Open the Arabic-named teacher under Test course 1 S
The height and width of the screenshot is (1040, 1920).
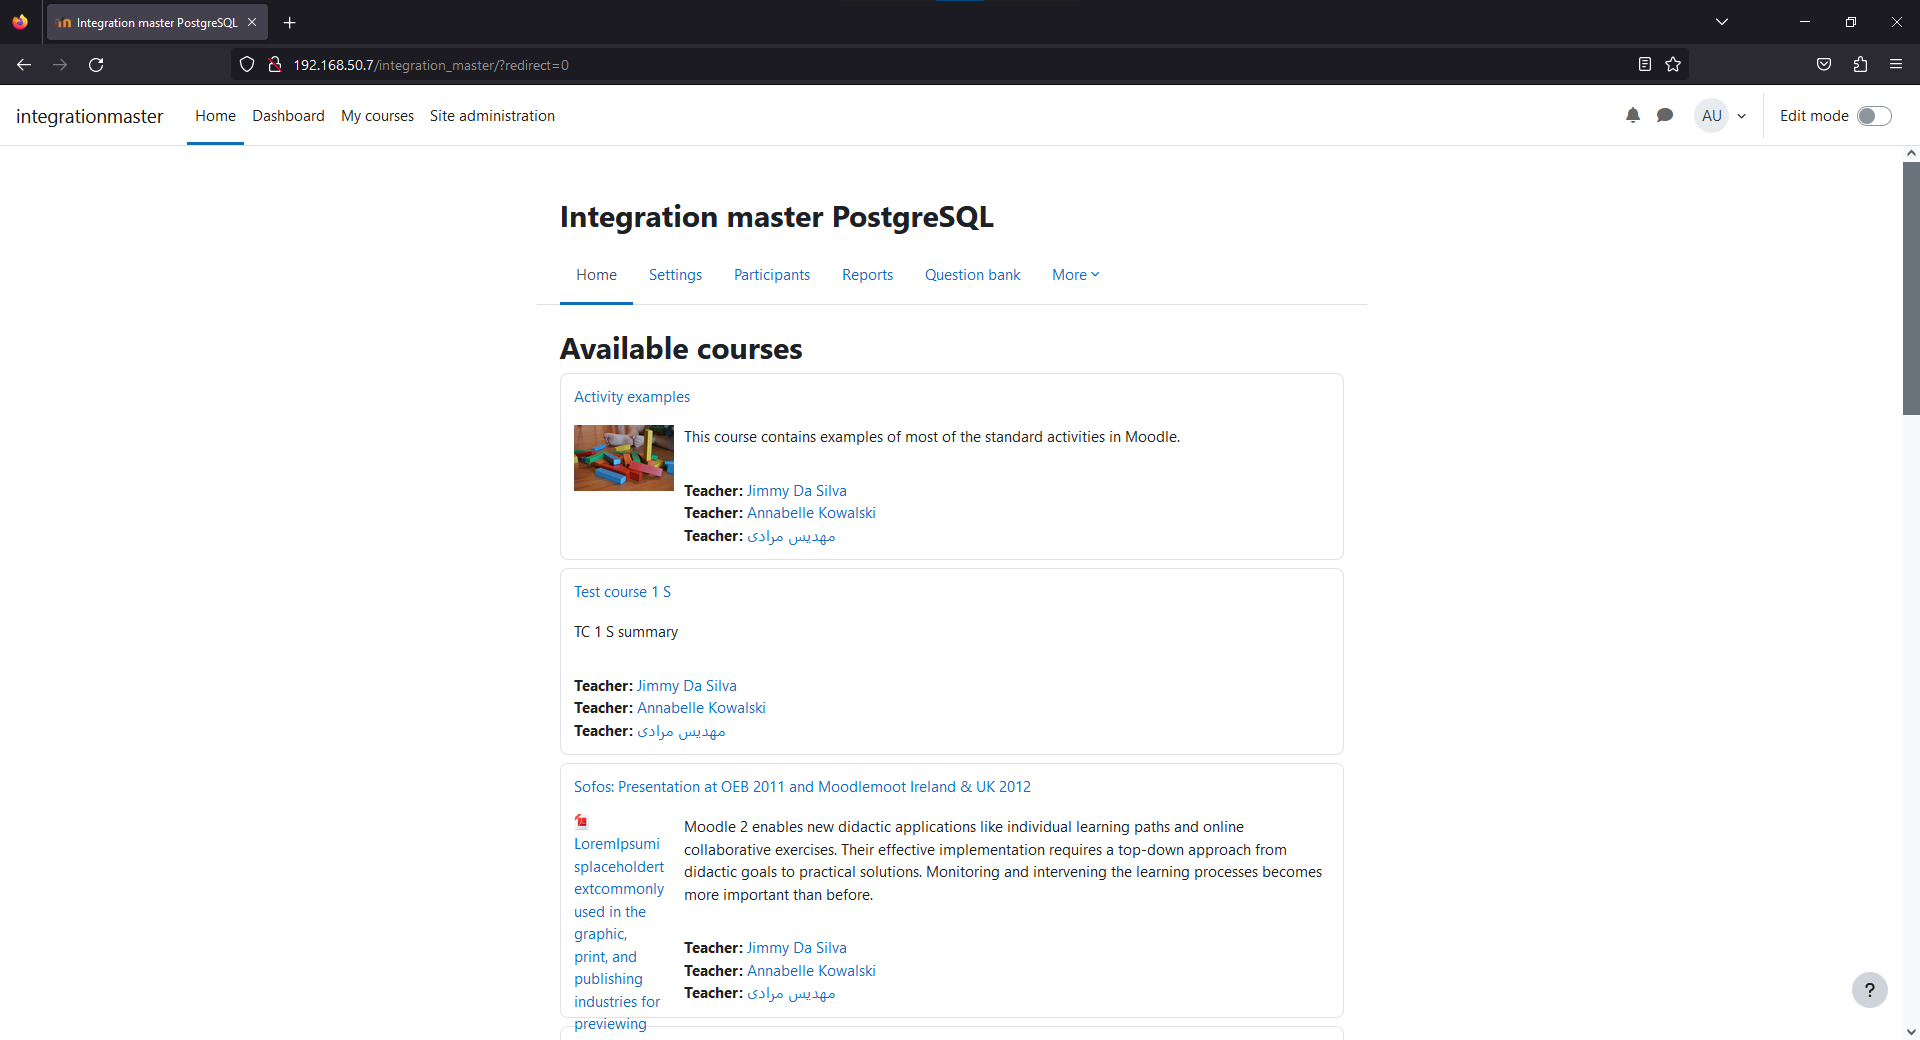click(681, 731)
